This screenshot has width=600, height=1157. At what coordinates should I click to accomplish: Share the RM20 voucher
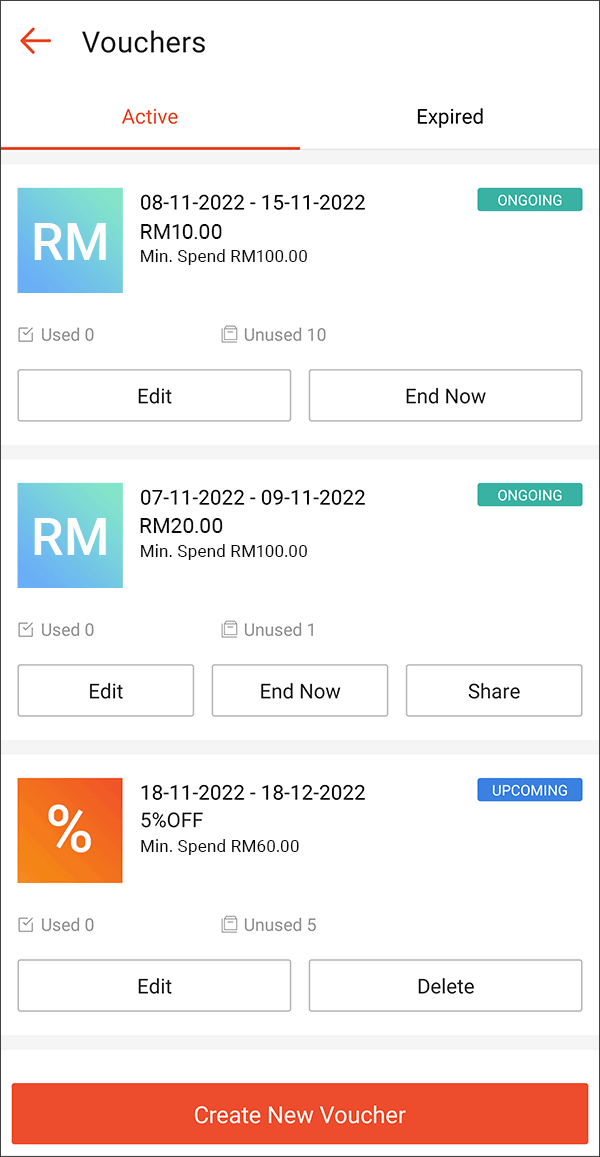(x=493, y=690)
